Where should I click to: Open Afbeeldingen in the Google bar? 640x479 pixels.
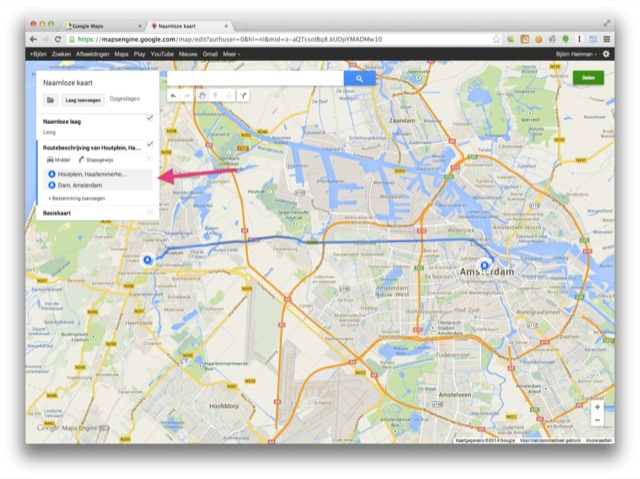[x=93, y=54]
